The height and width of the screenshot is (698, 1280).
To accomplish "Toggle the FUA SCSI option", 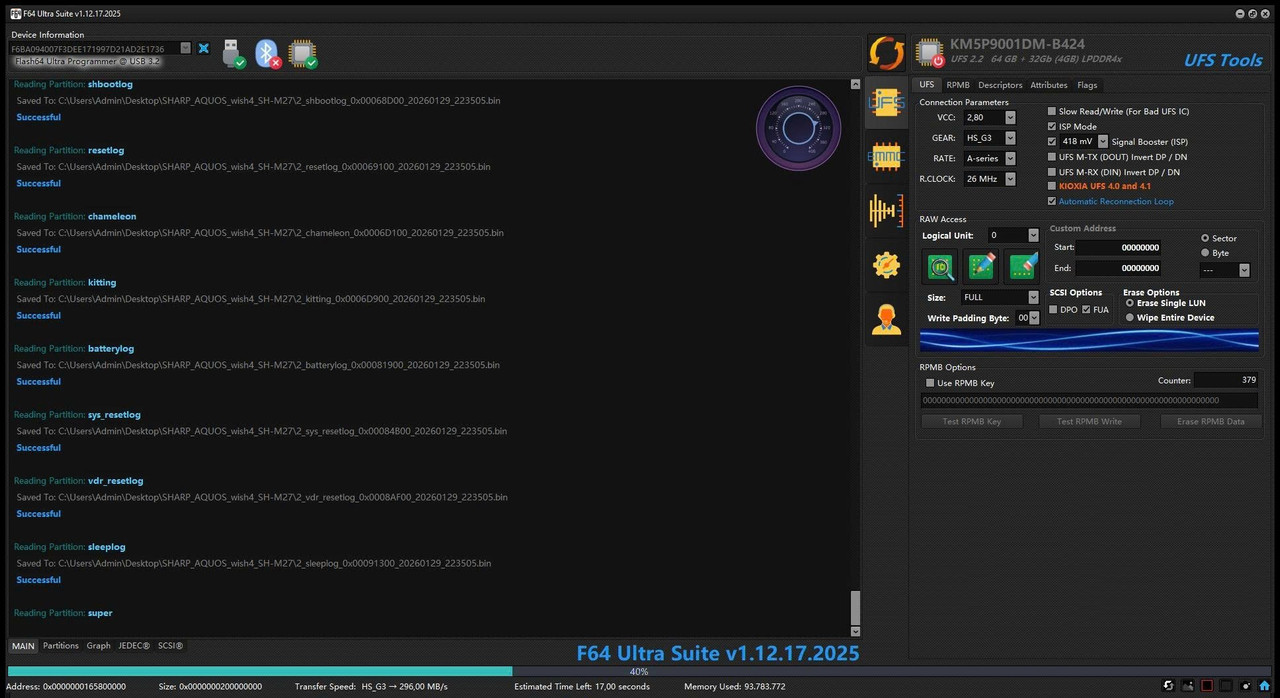I will tap(1086, 309).
